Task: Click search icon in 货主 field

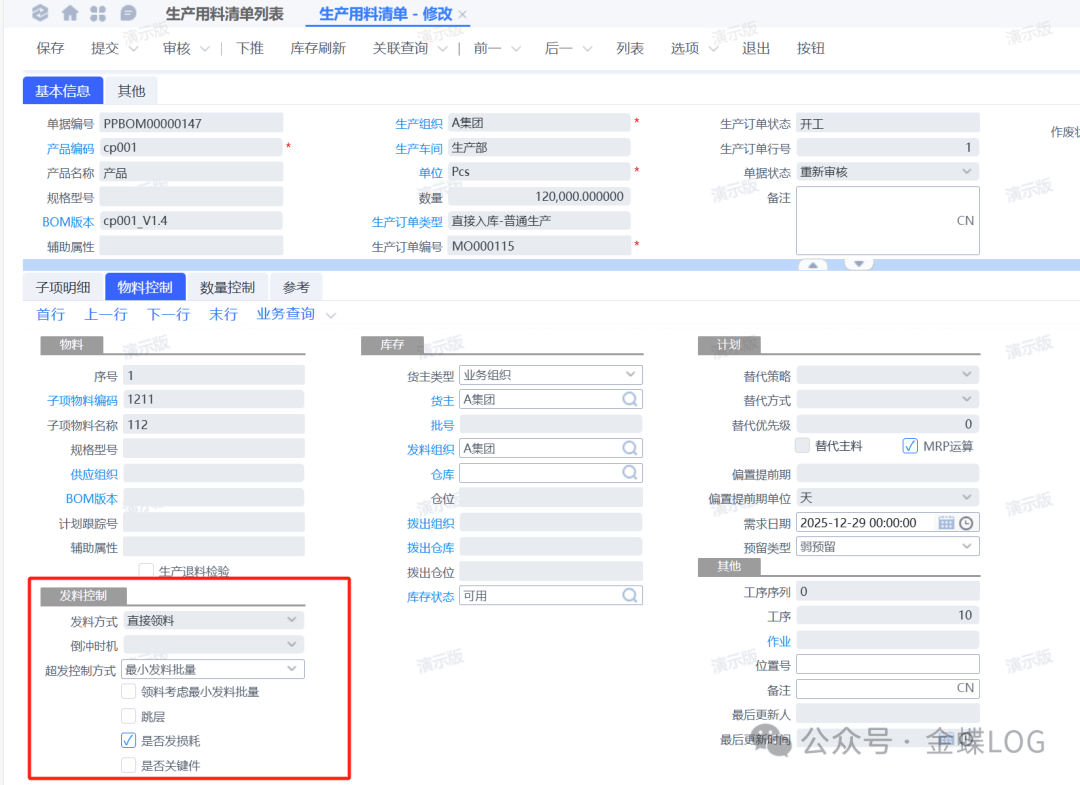Action: coord(630,400)
